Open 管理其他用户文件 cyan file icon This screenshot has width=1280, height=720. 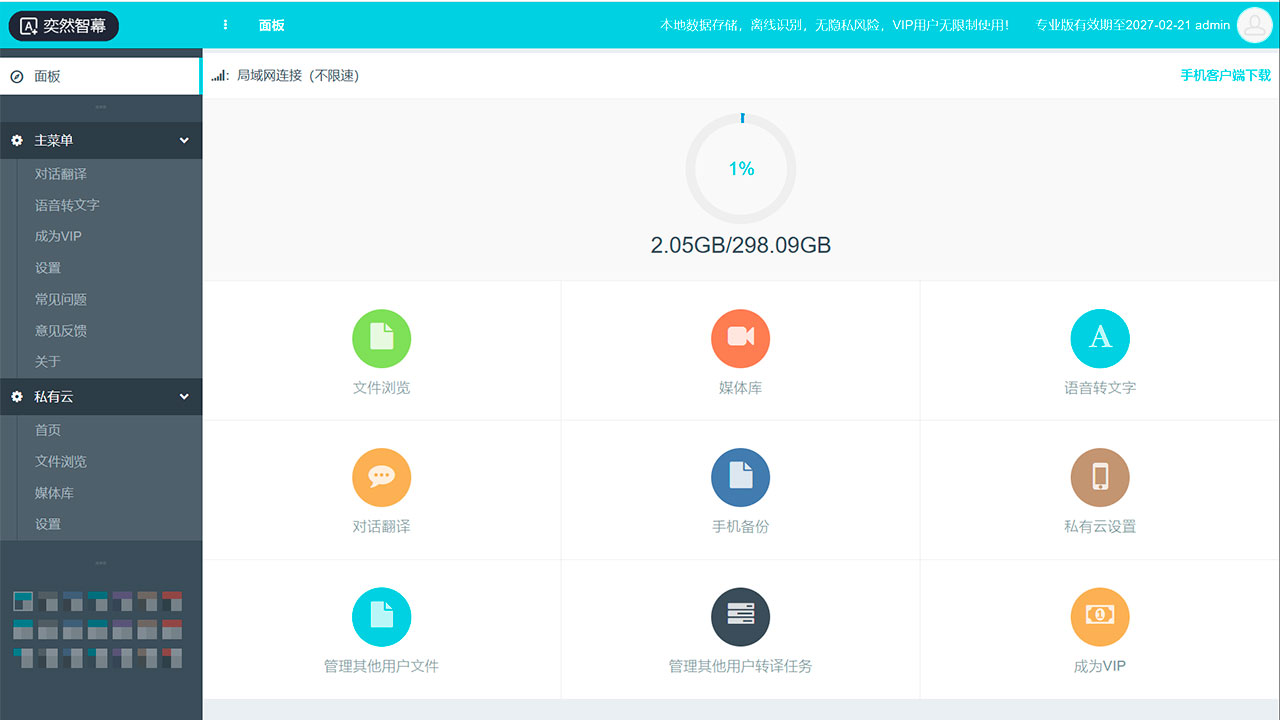coord(381,617)
